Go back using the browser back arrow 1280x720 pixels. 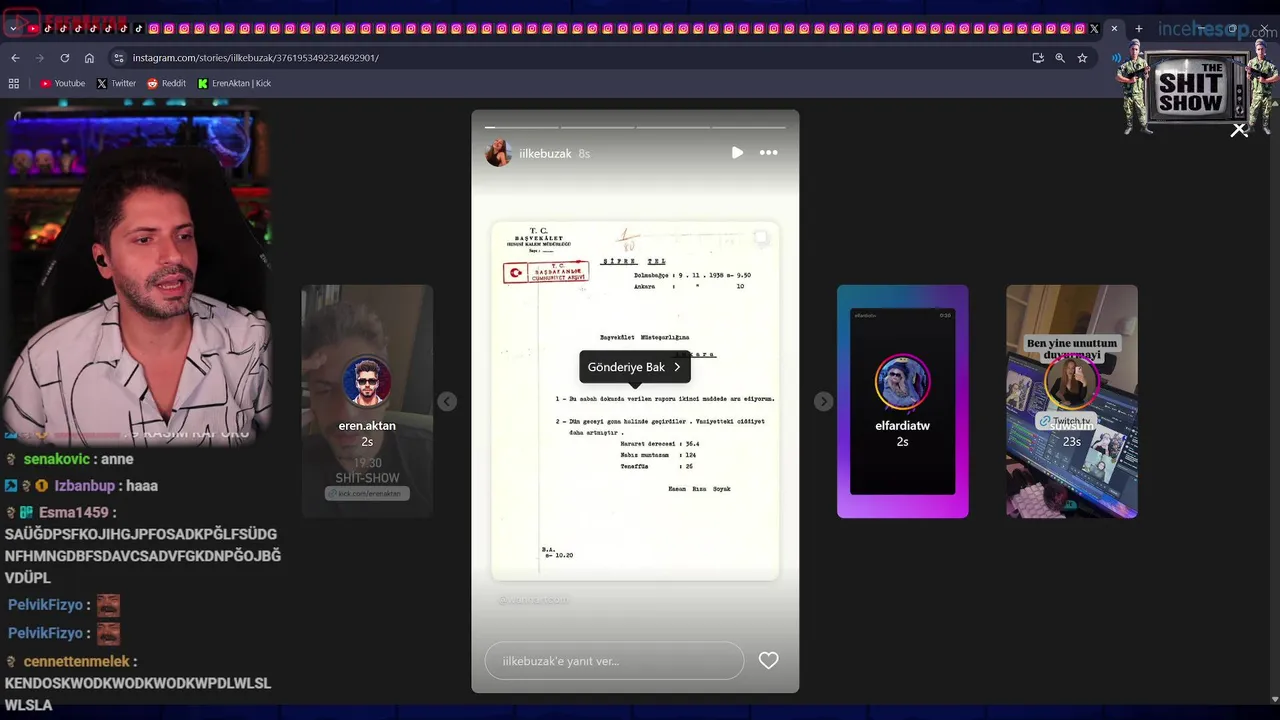click(x=15, y=58)
